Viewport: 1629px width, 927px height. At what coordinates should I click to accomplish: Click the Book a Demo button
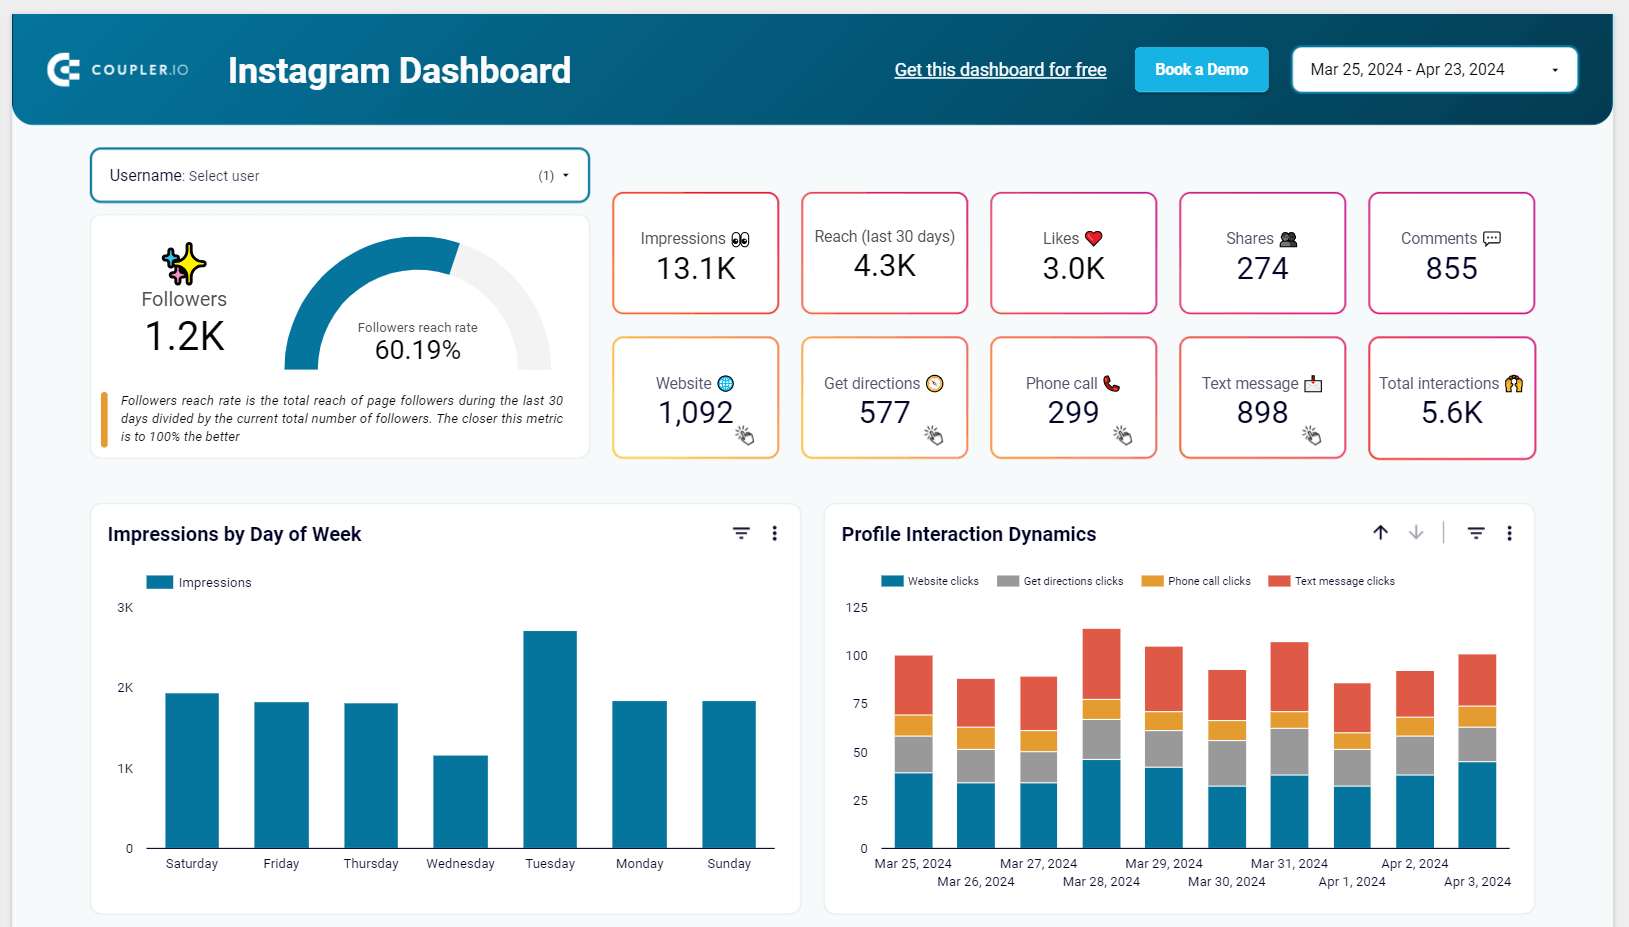click(x=1201, y=69)
